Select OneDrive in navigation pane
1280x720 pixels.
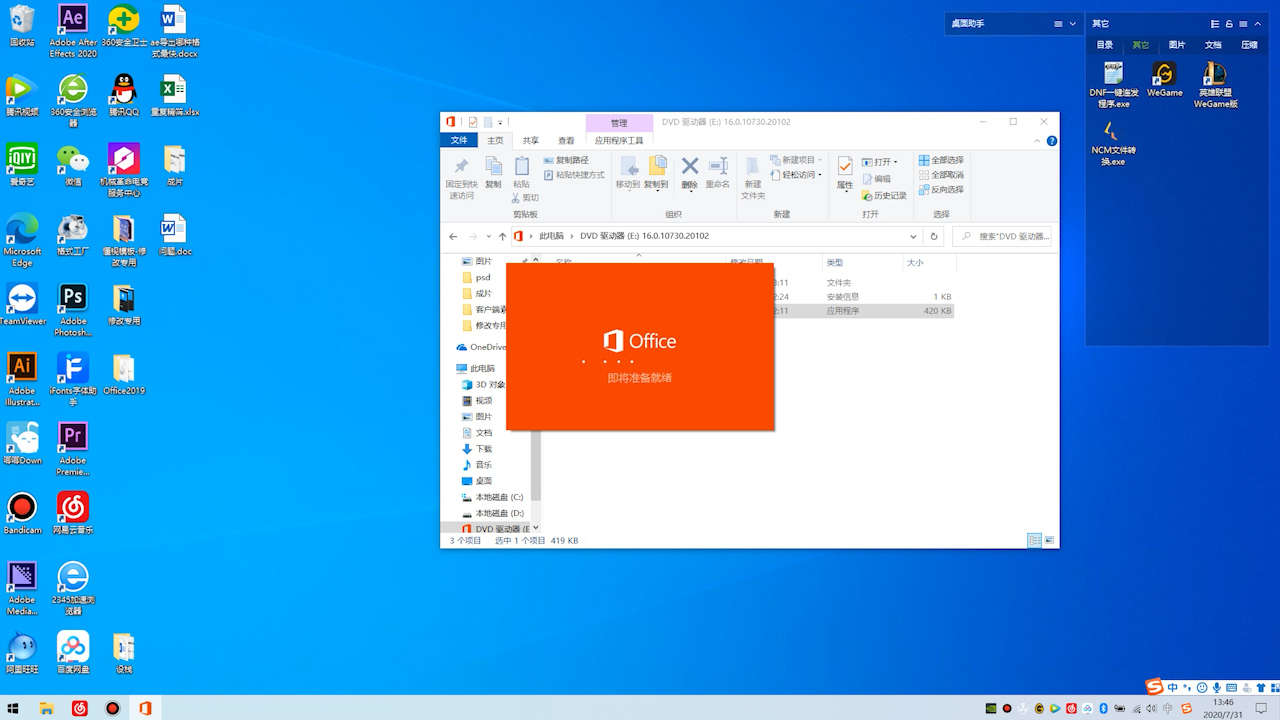[481, 347]
